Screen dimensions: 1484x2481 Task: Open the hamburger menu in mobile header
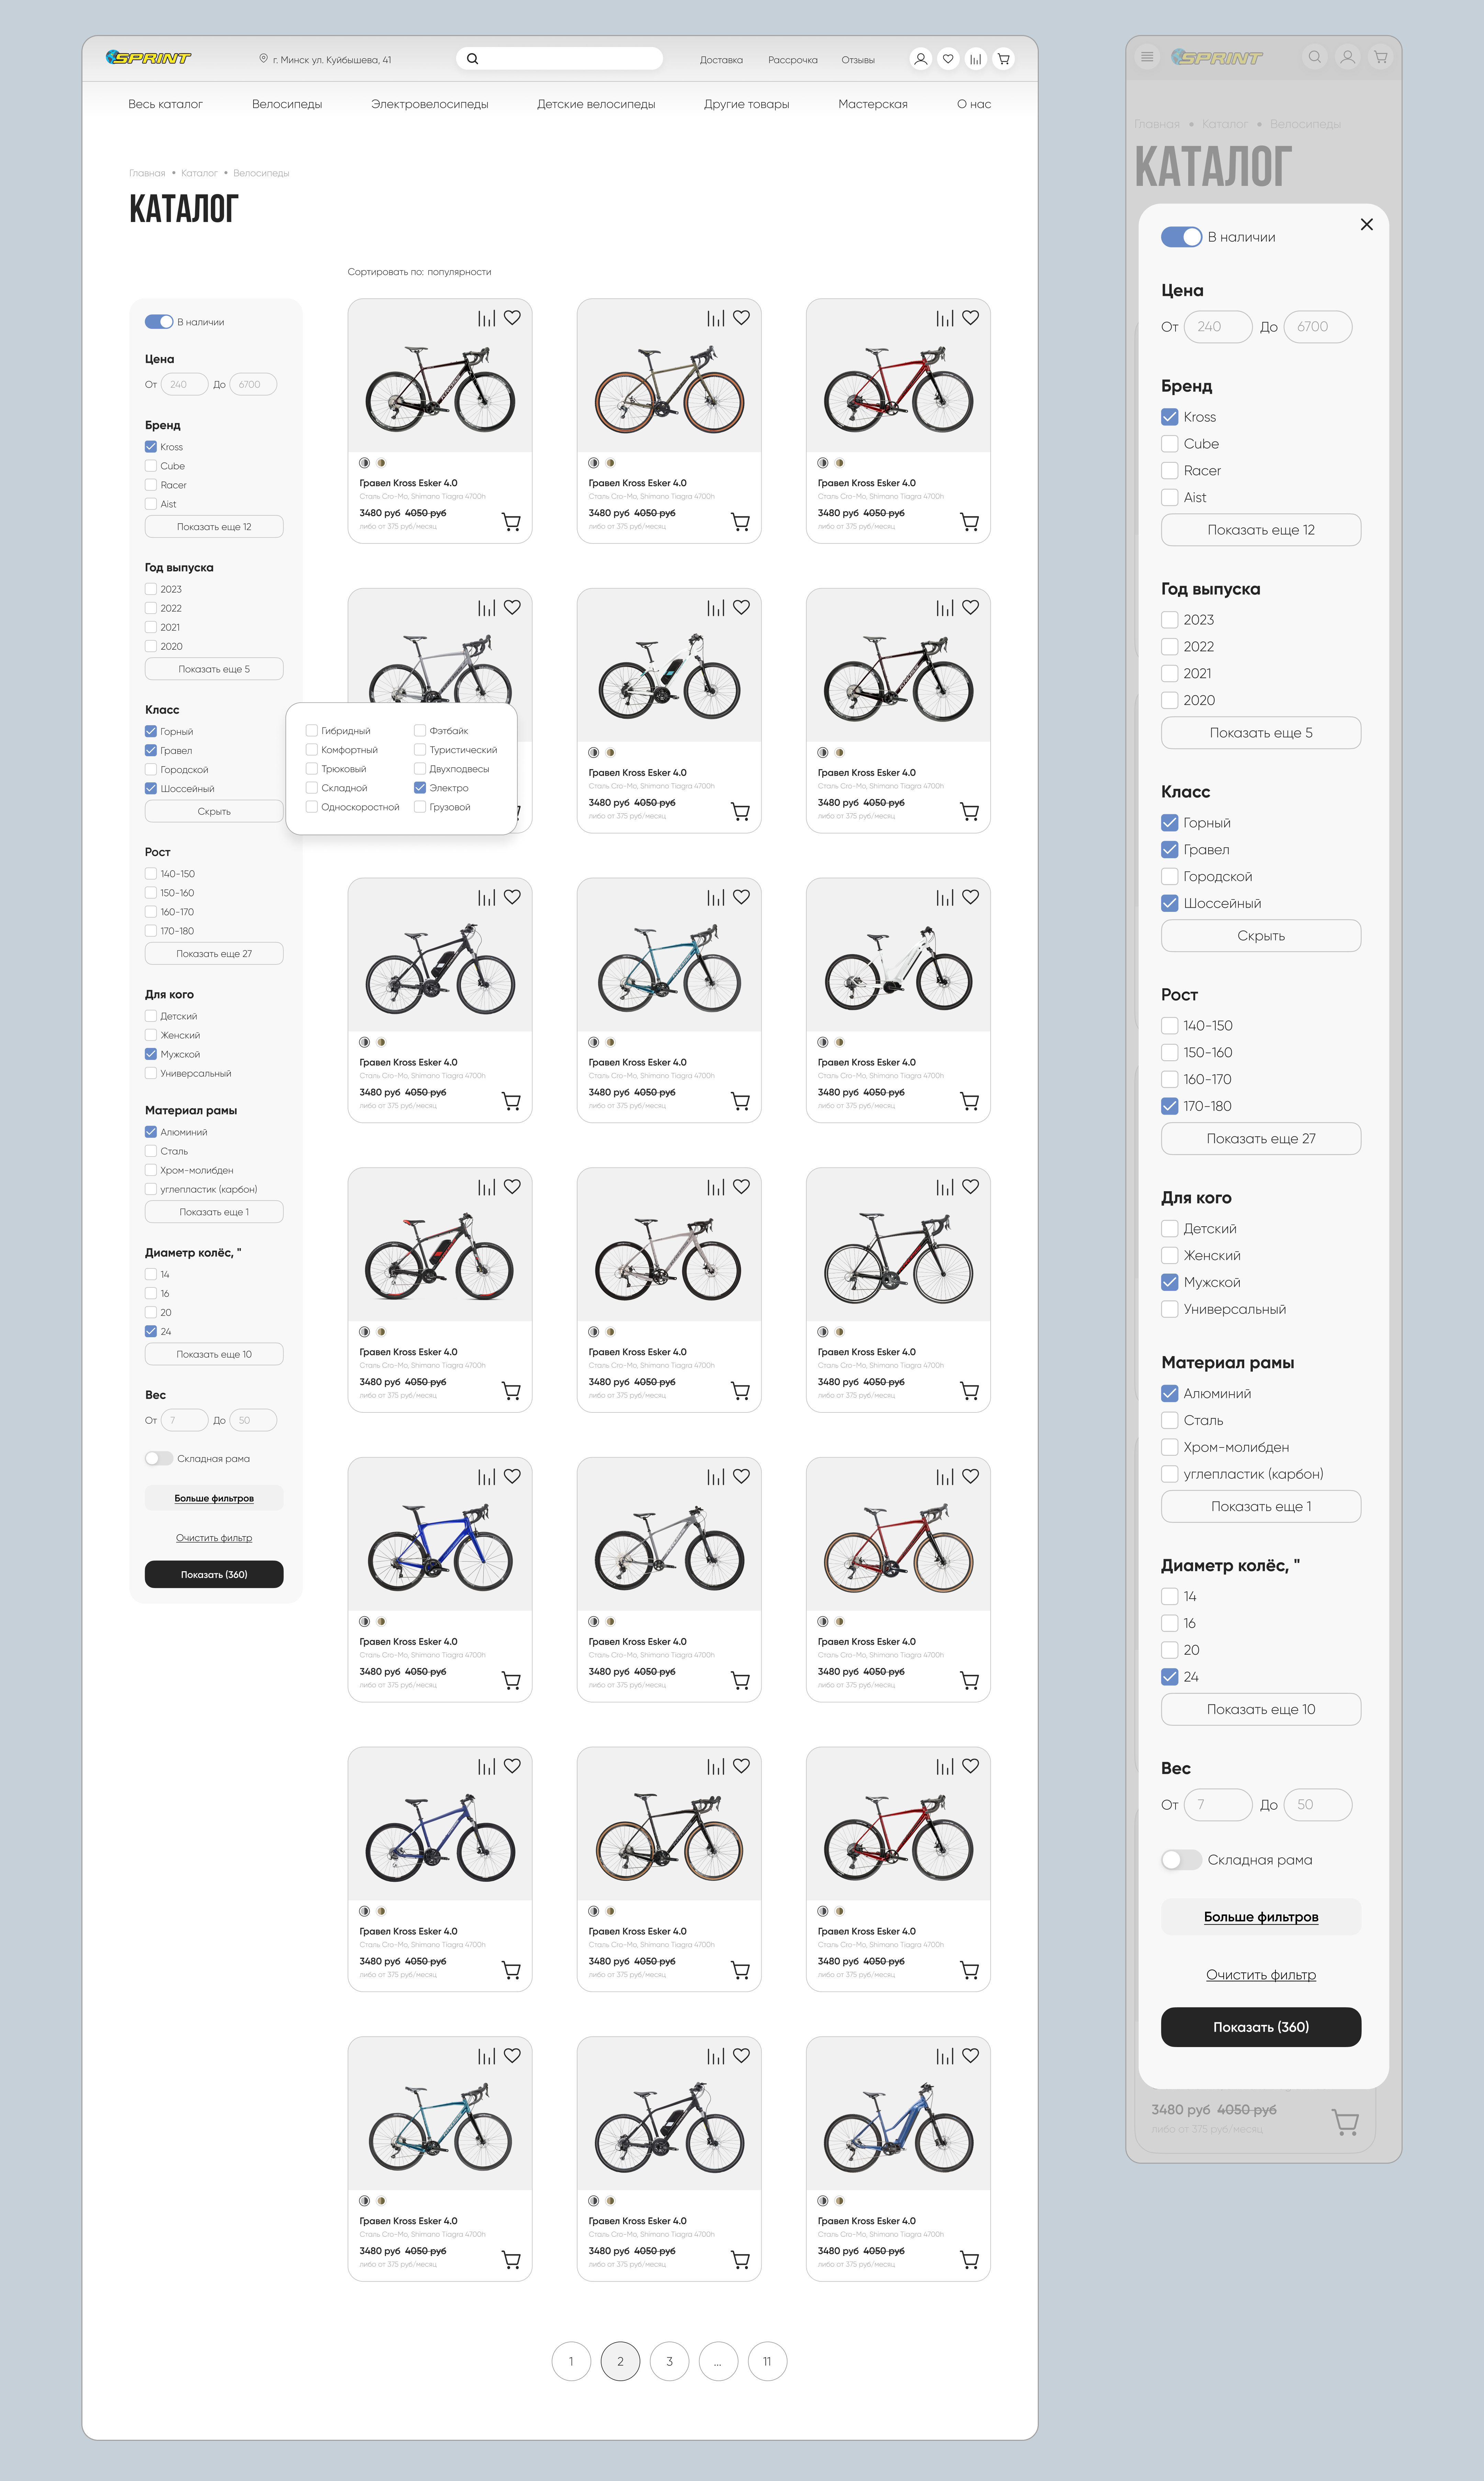(1147, 57)
